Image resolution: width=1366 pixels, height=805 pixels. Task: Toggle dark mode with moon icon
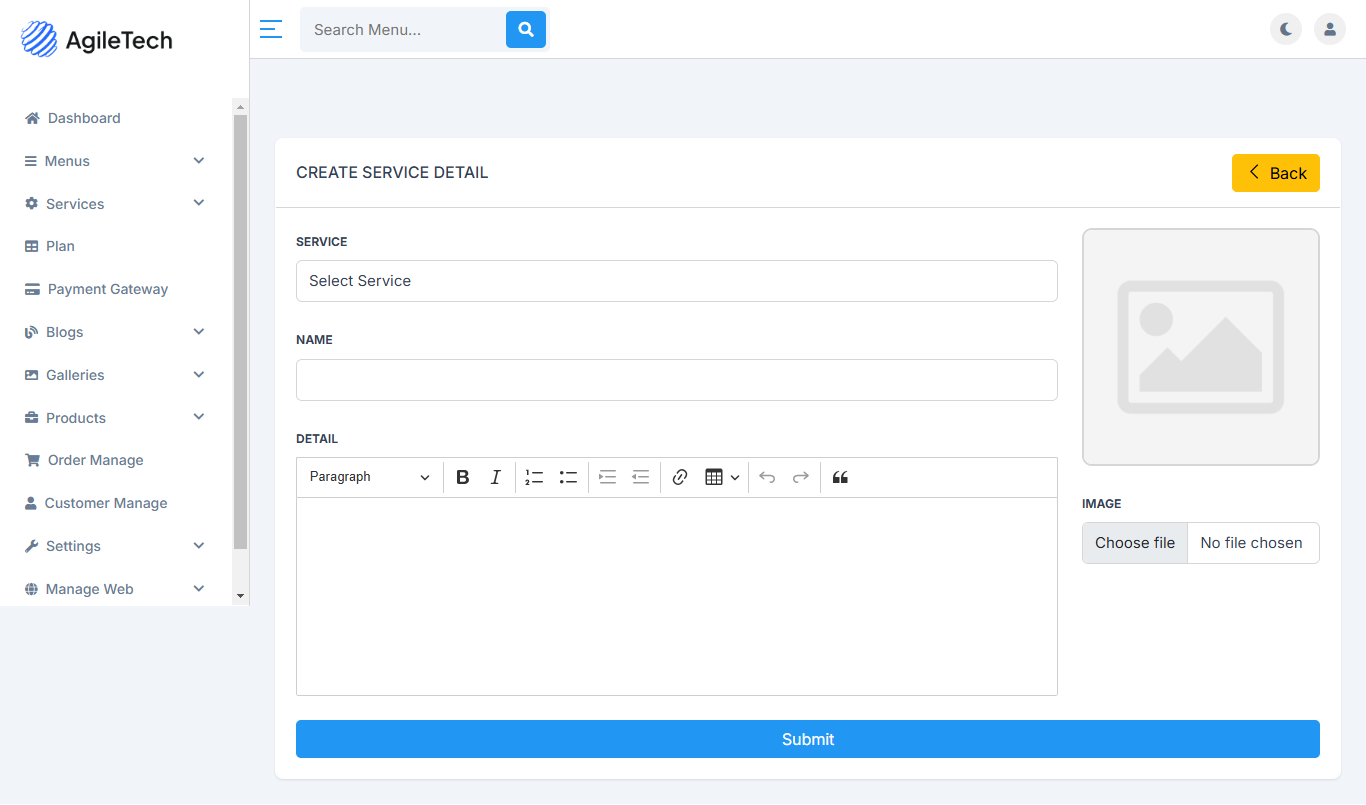pyautogui.click(x=1286, y=29)
